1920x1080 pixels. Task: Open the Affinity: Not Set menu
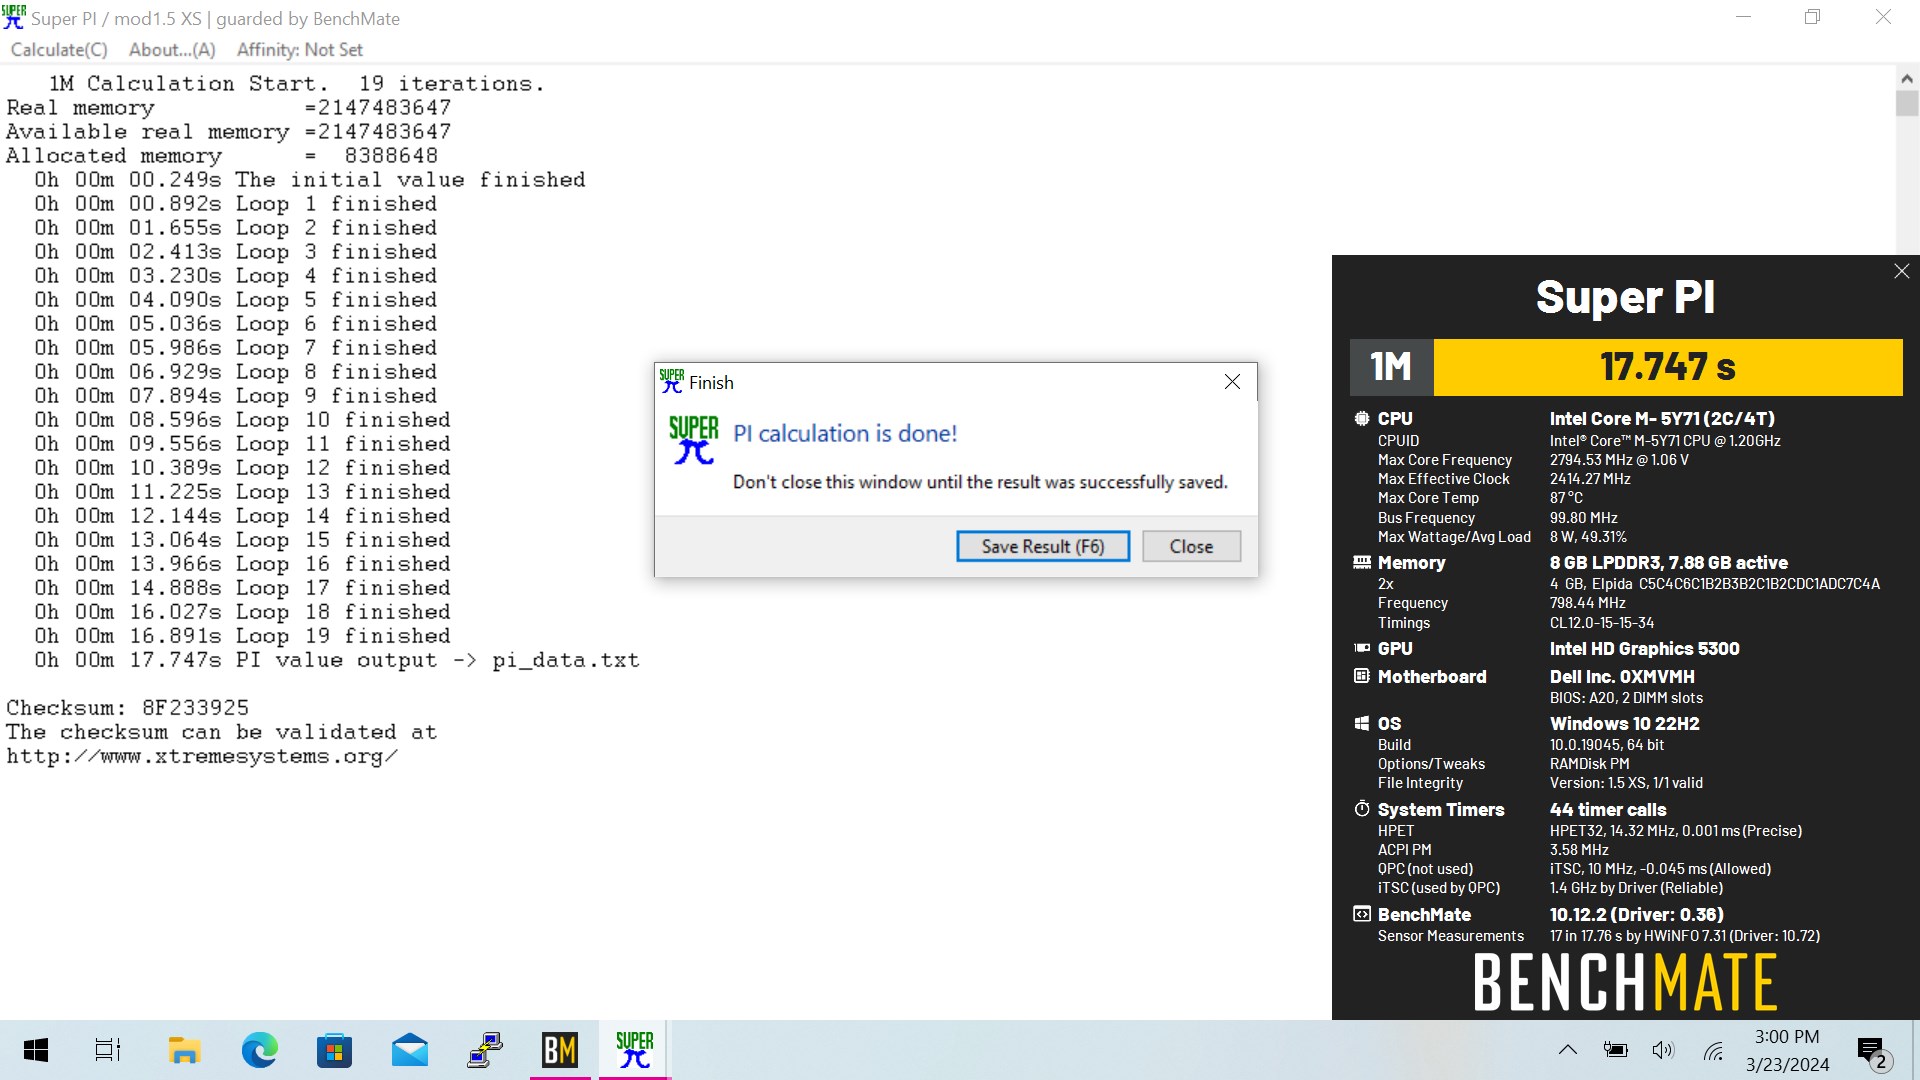point(299,49)
